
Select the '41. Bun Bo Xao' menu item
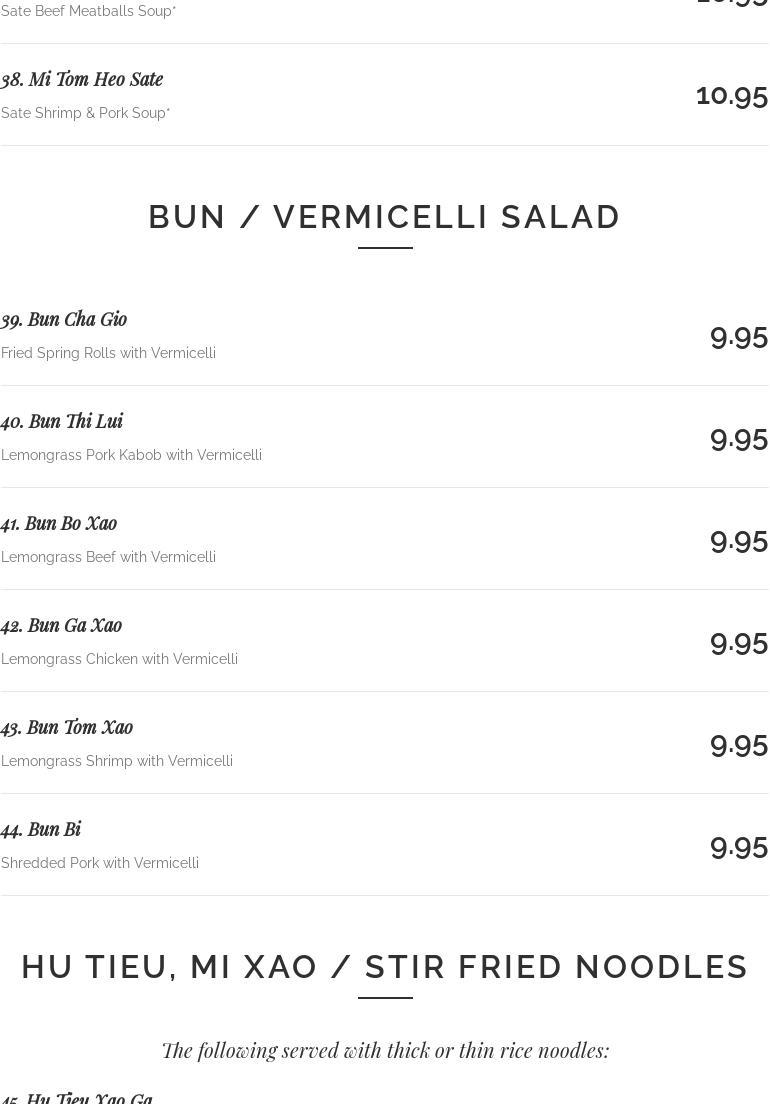[59, 523]
